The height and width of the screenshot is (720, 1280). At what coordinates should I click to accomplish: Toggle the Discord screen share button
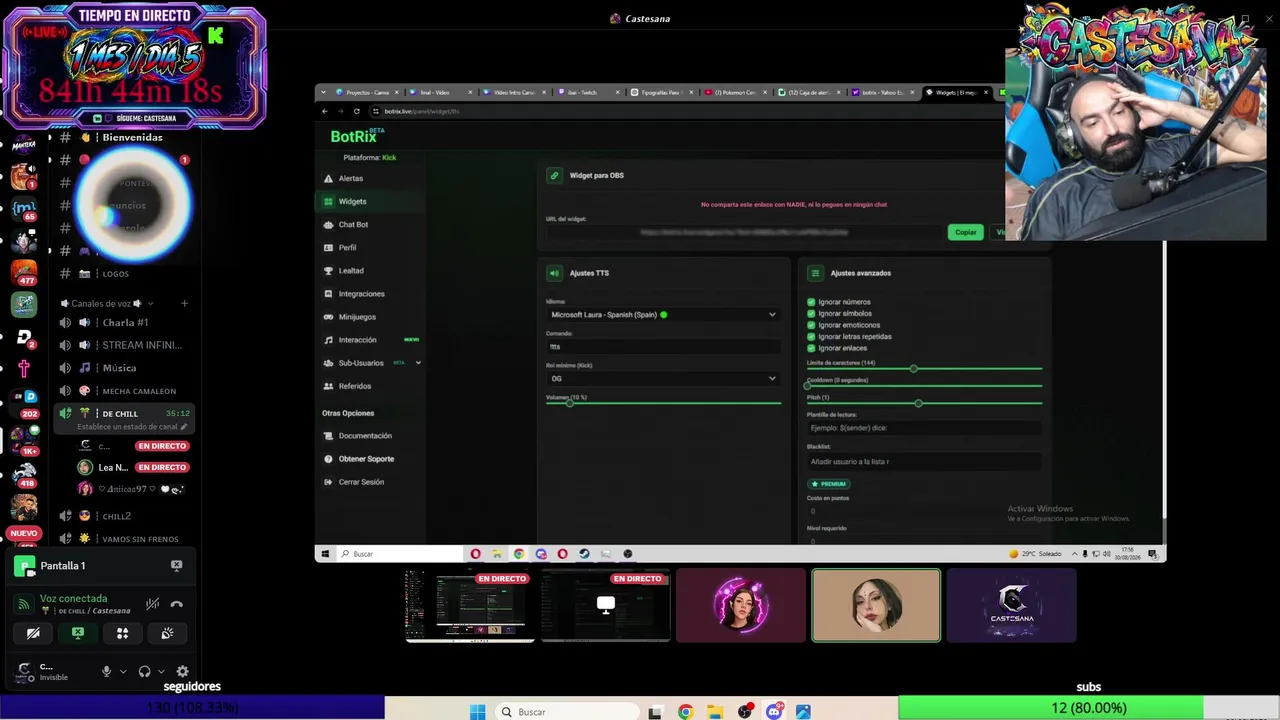point(78,633)
